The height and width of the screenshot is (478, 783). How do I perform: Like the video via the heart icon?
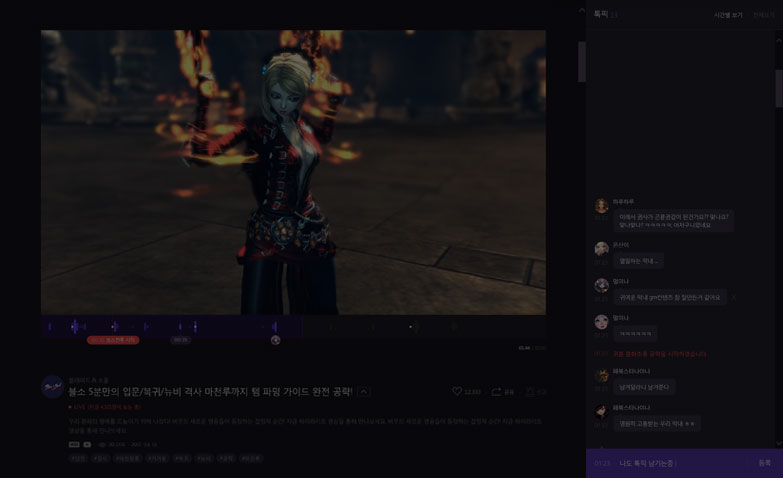pos(456,392)
